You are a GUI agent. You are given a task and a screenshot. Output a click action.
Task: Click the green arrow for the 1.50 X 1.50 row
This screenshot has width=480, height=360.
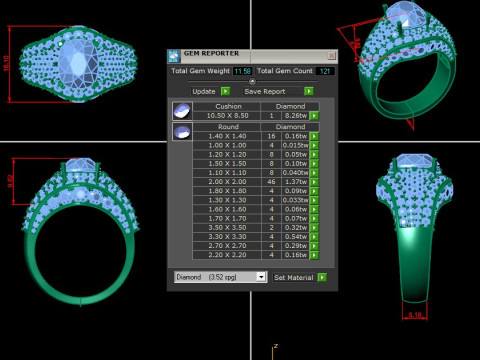point(314,164)
